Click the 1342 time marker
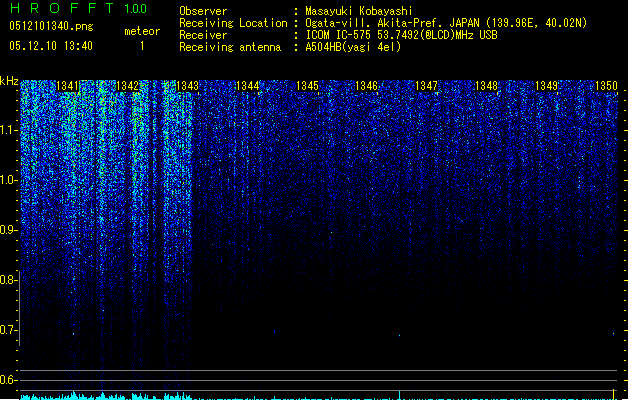This screenshot has width=629, height=400. pos(127,86)
